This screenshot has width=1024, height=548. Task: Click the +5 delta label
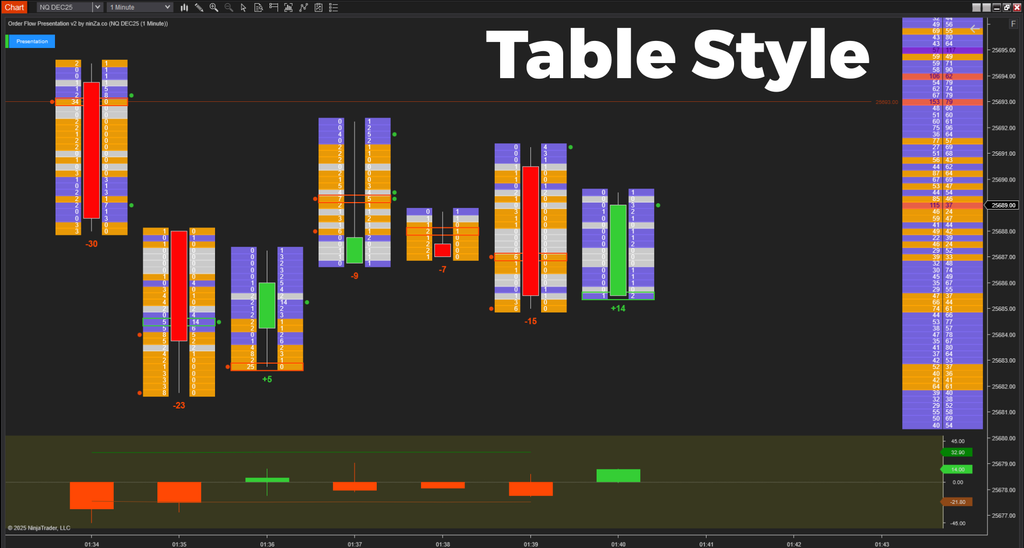pyautogui.click(x=266, y=379)
